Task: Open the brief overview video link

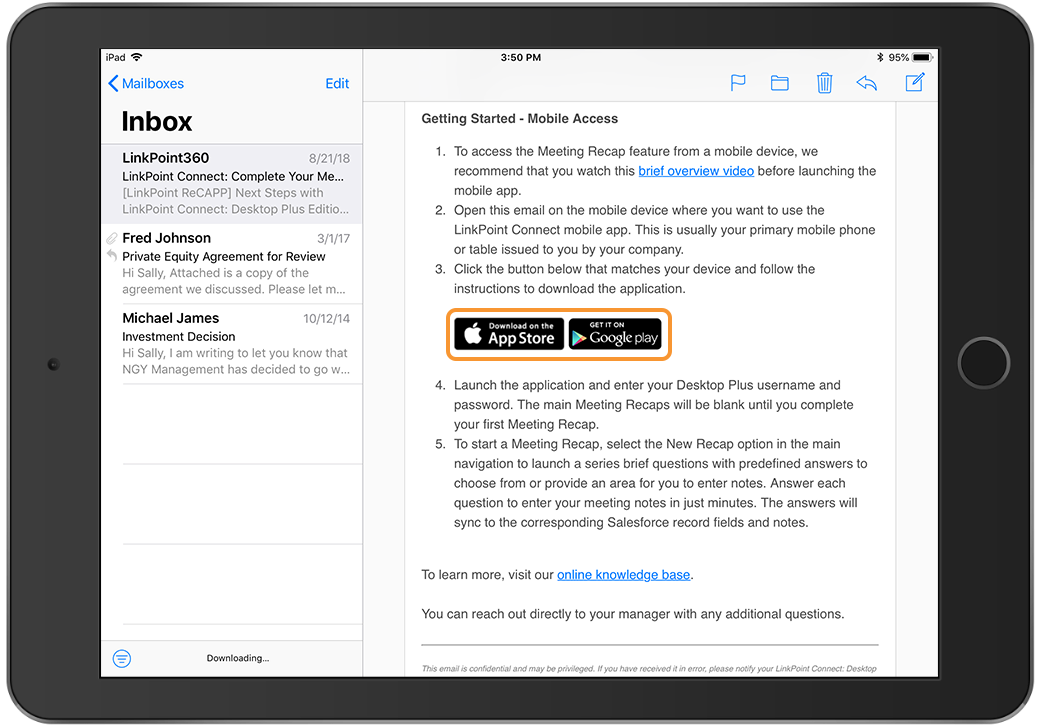Action: pyautogui.click(x=696, y=171)
